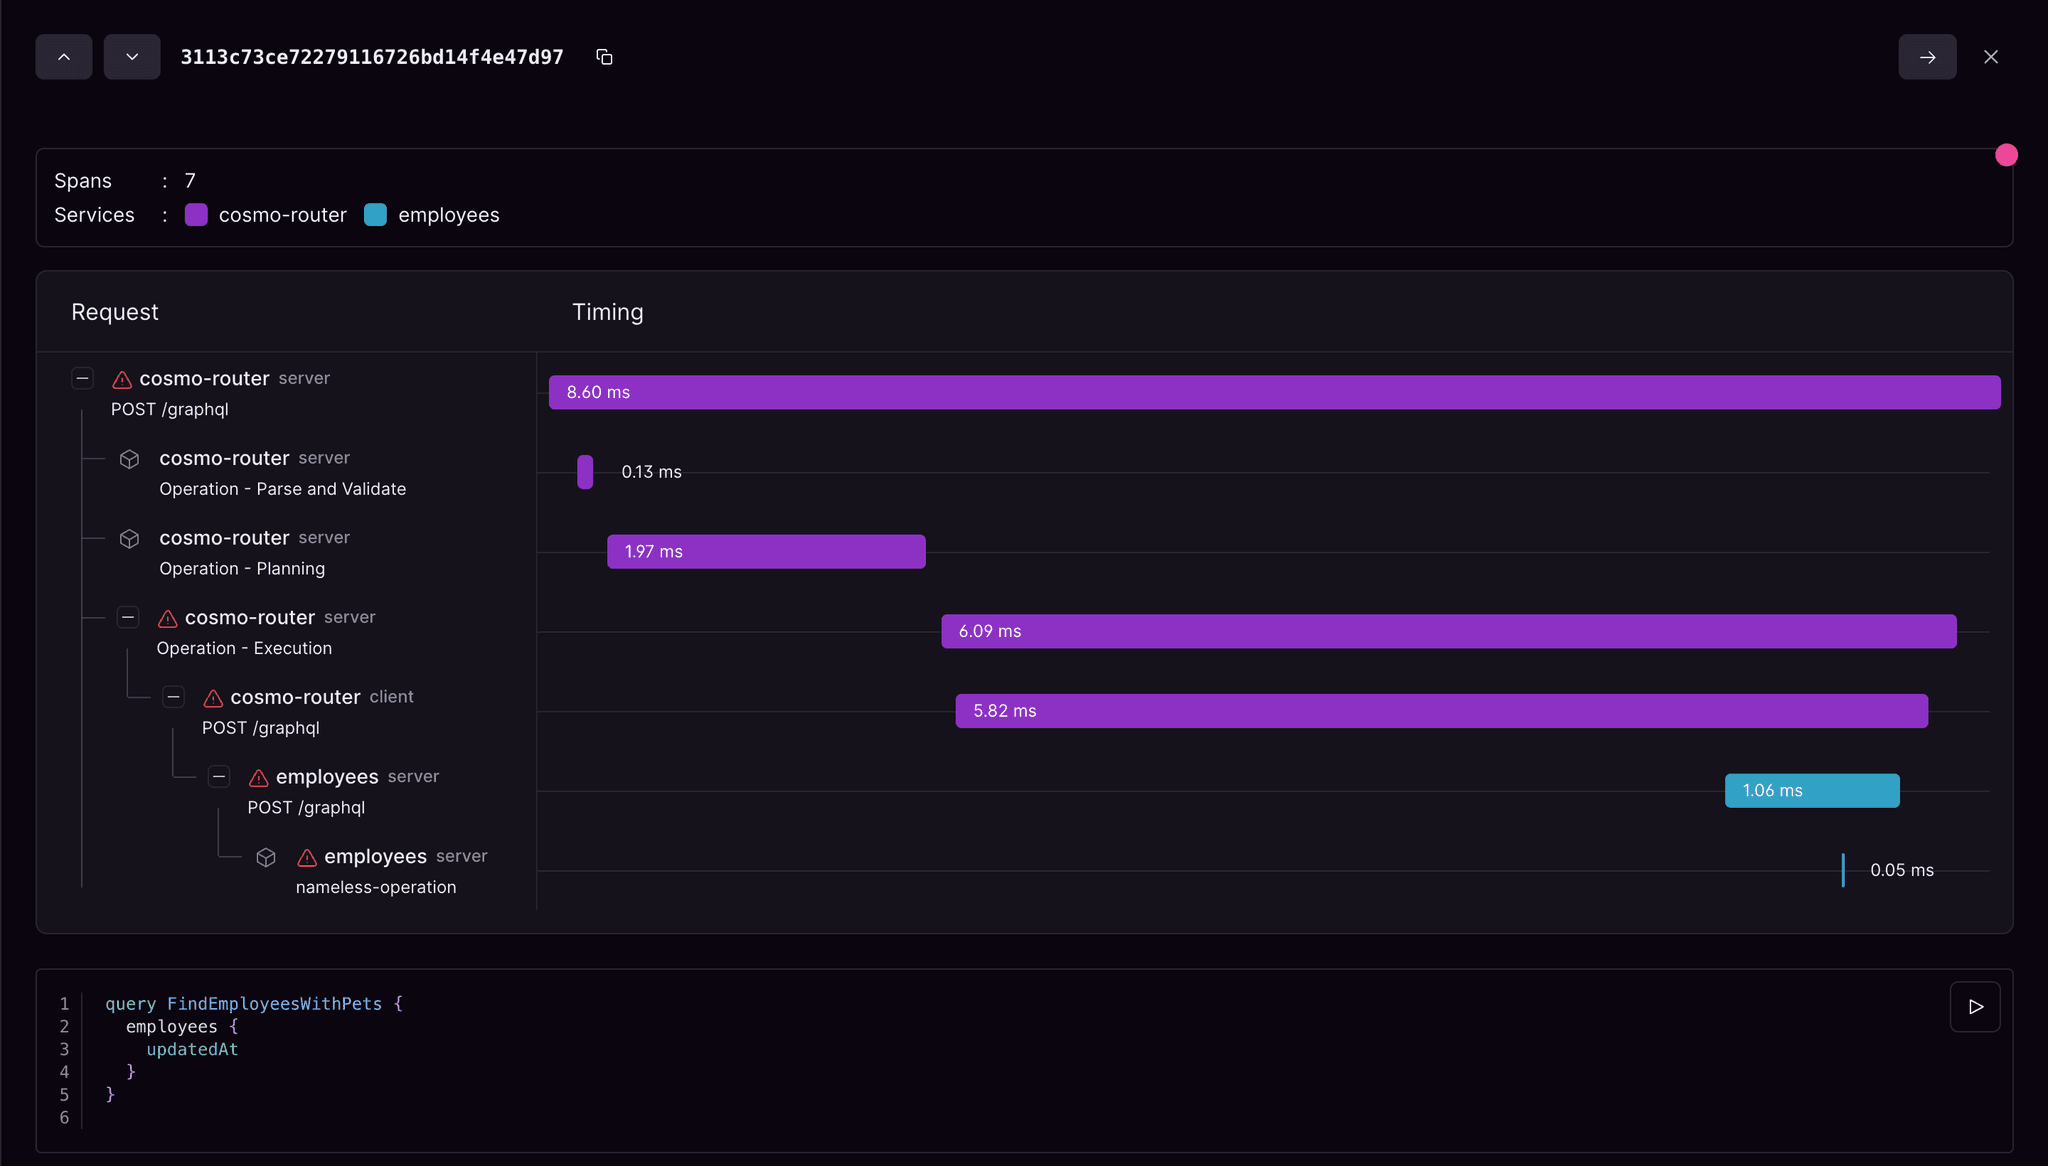Image resolution: width=2048 pixels, height=1166 pixels.
Task: Select the Operation - Parse and Validate row
Action: (x=282, y=489)
